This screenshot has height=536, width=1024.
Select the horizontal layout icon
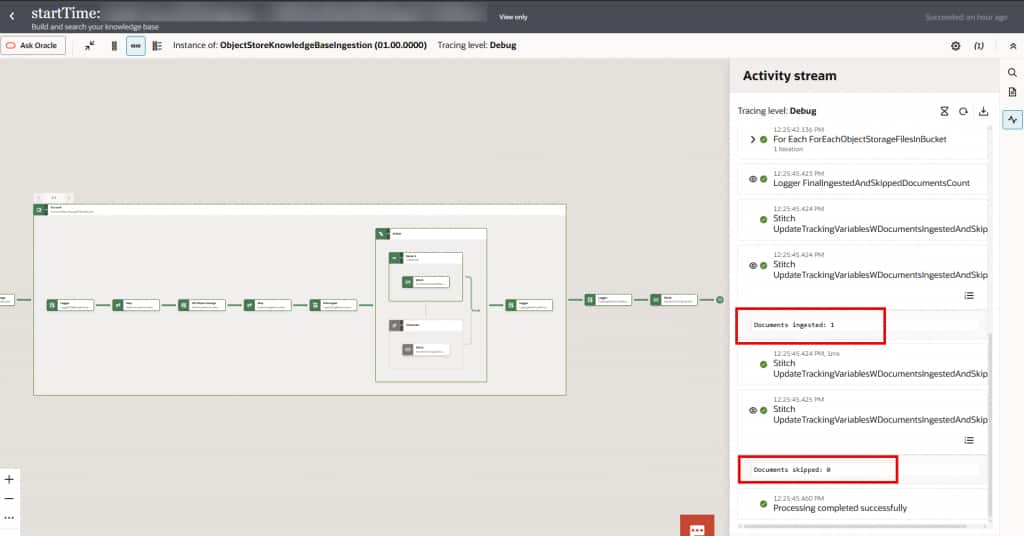[x=136, y=46]
